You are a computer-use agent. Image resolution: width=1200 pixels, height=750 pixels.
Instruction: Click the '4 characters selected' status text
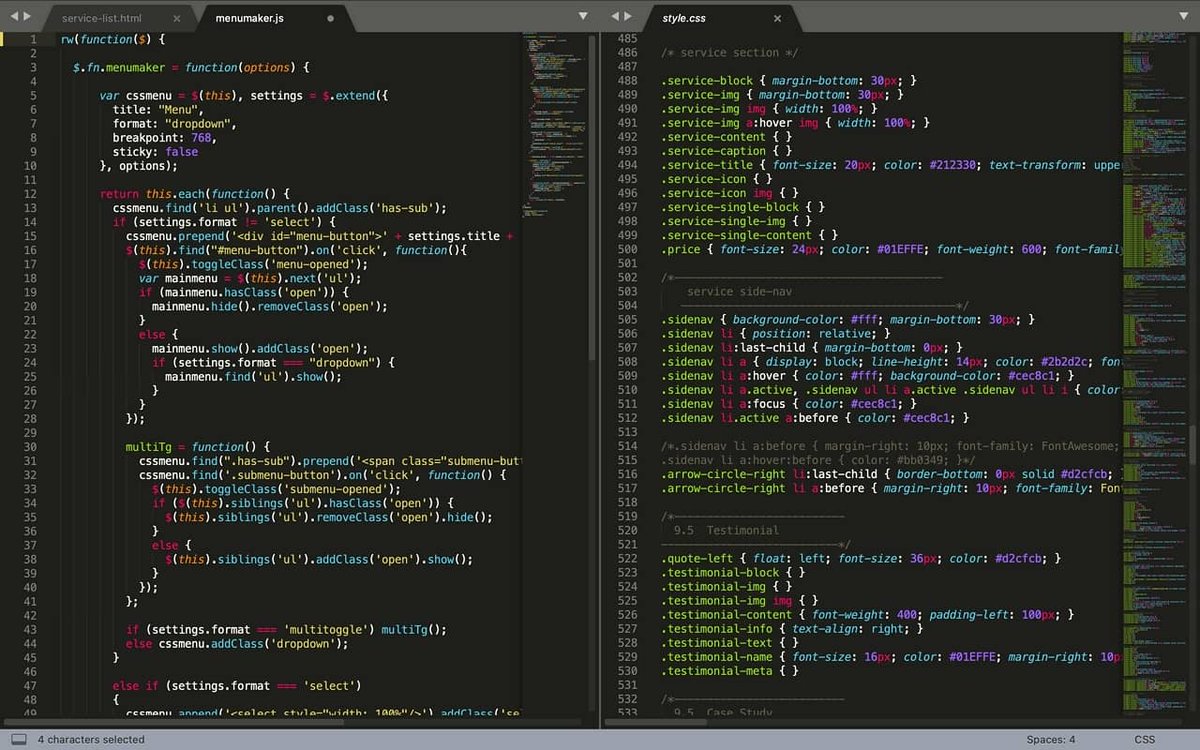91,740
